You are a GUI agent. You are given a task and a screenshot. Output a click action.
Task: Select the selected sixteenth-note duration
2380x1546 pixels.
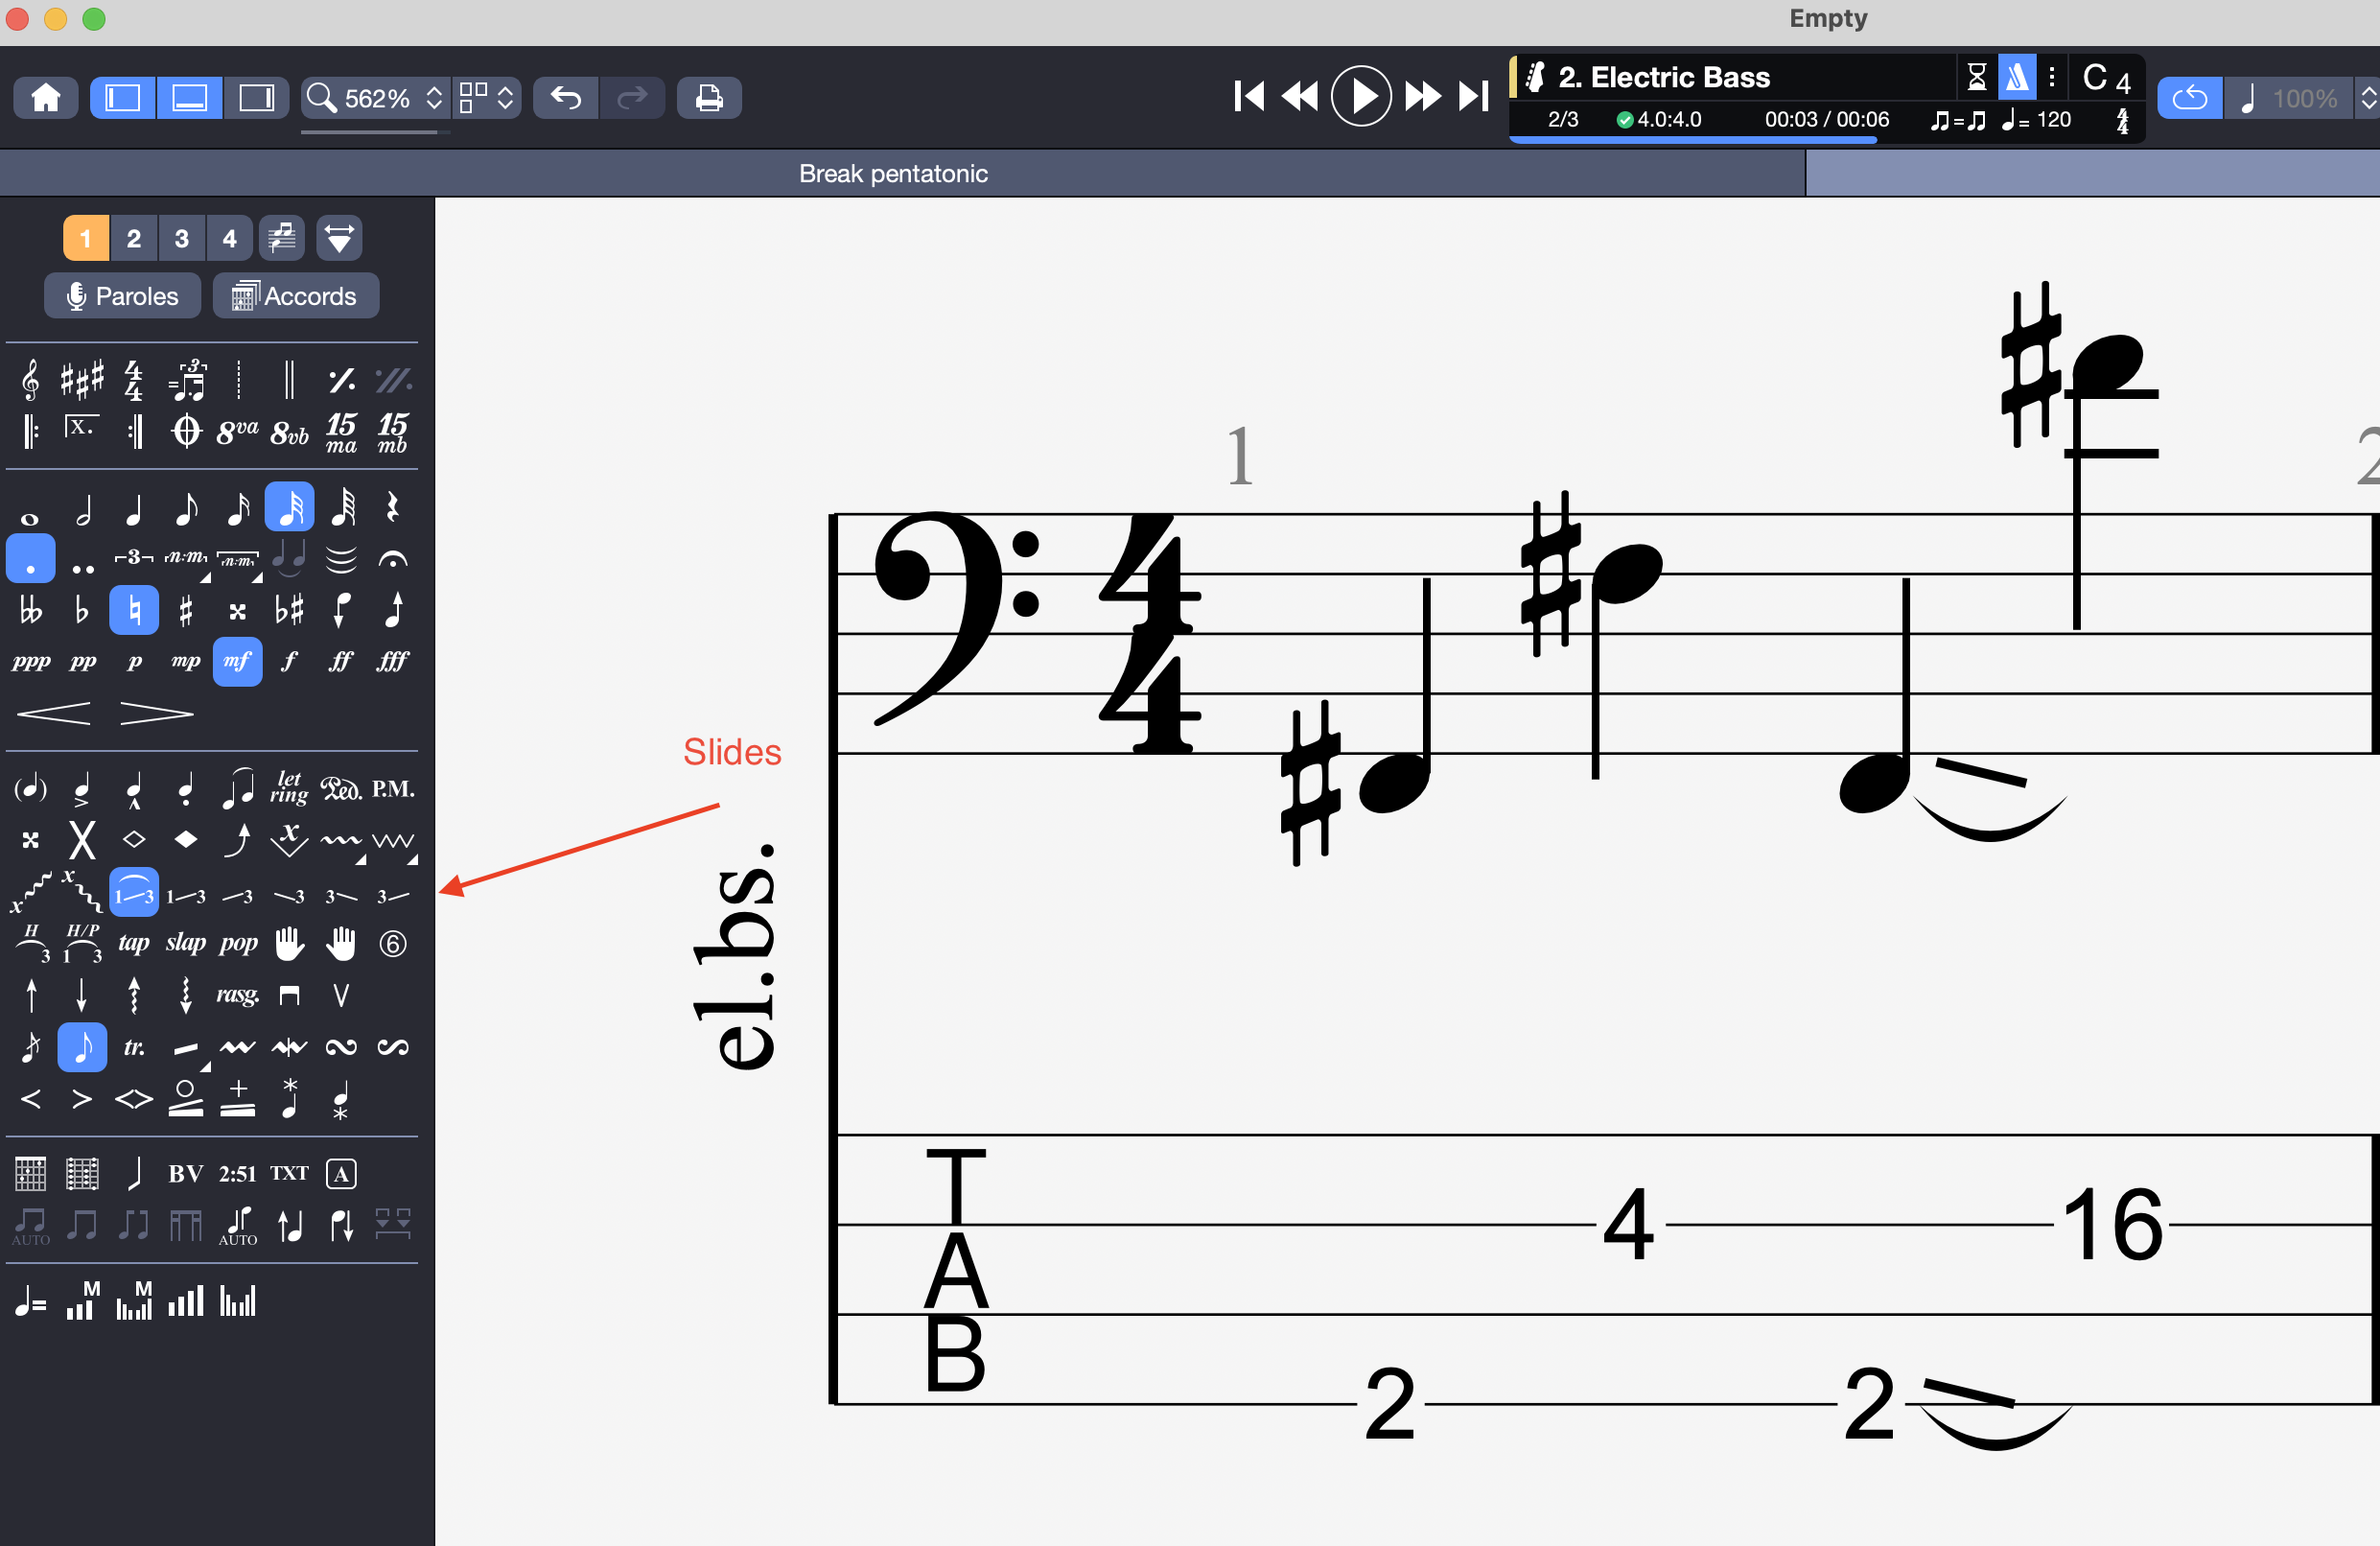click(290, 507)
